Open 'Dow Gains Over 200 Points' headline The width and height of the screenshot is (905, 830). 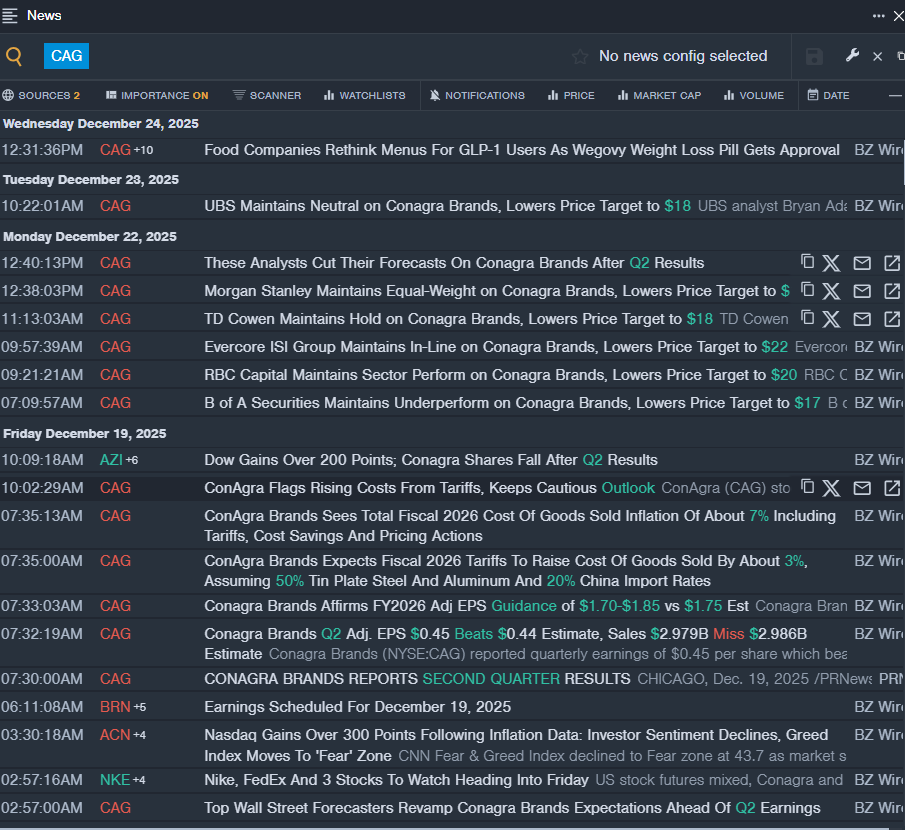(x=431, y=460)
